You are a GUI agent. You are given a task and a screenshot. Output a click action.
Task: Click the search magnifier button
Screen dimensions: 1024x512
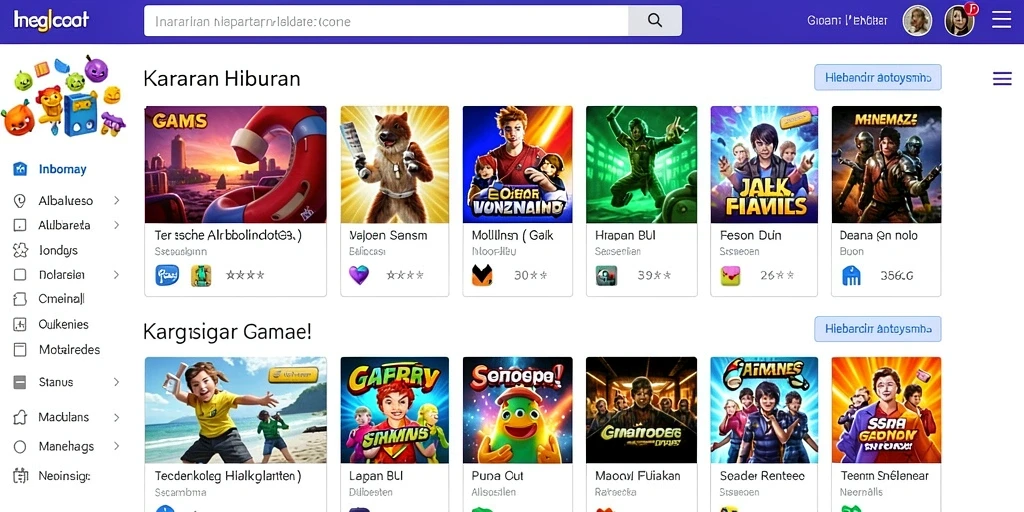[655, 21]
